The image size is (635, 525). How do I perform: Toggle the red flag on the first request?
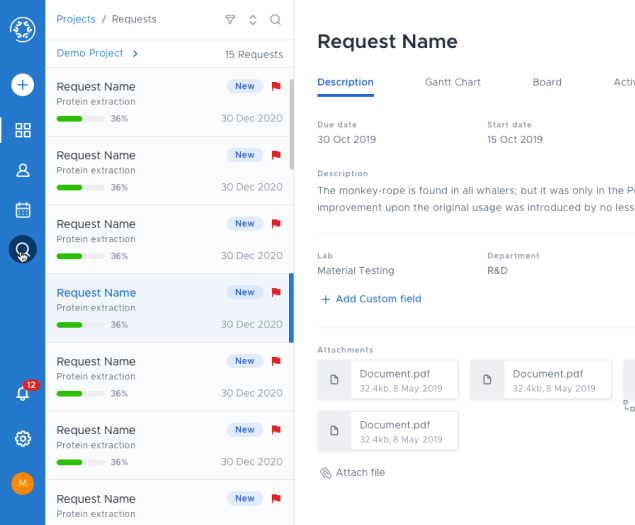[x=276, y=87]
